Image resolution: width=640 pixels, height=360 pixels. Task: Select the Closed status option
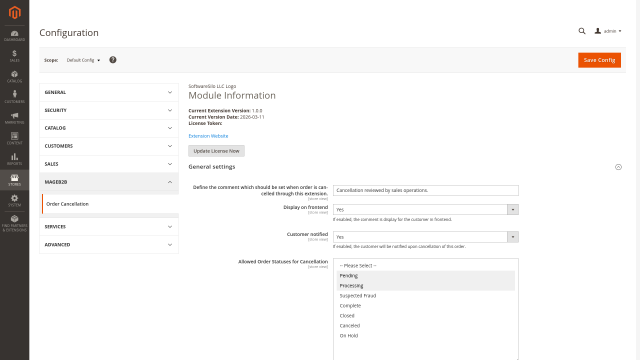tap(426, 316)
